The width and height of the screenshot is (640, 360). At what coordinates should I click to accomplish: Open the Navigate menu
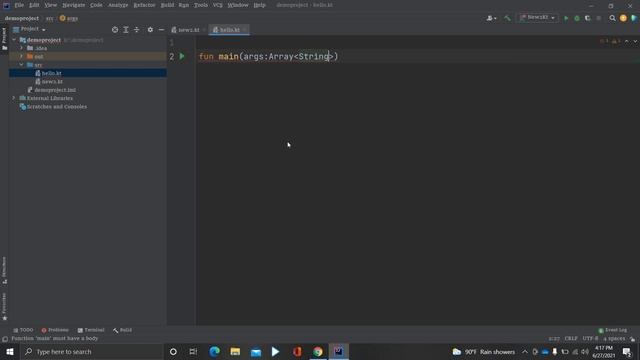[74, 5]
